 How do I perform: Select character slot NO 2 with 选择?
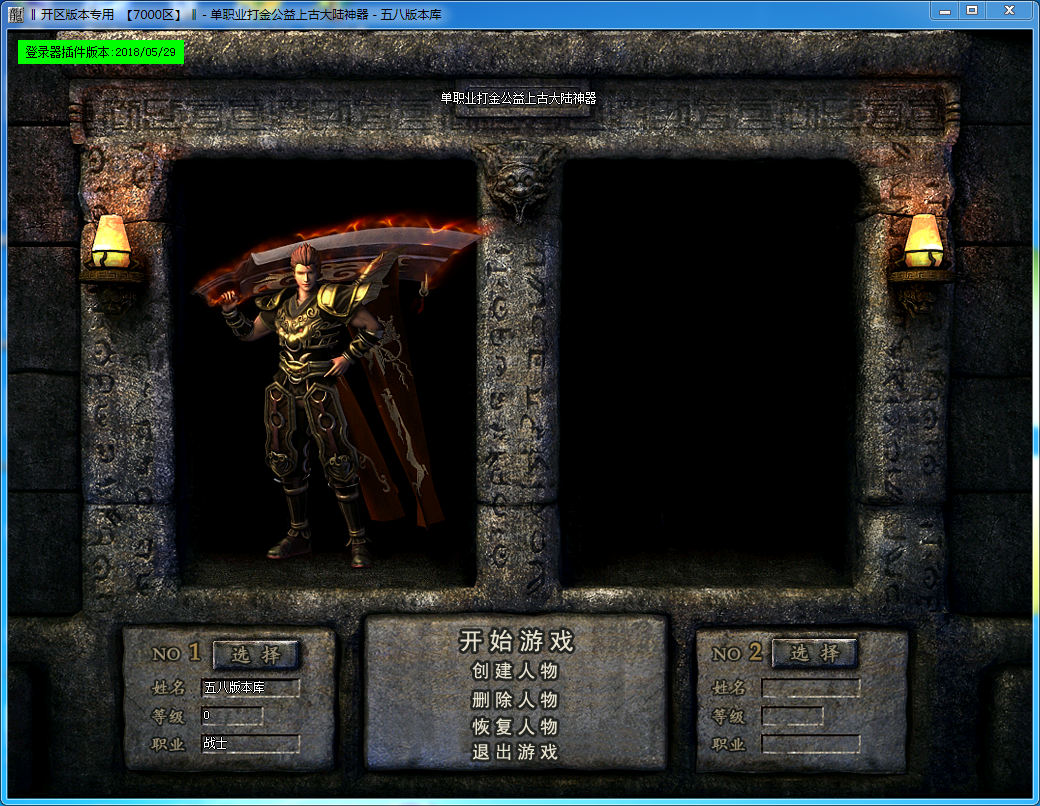pyautogui.click(x=815, y=653)
